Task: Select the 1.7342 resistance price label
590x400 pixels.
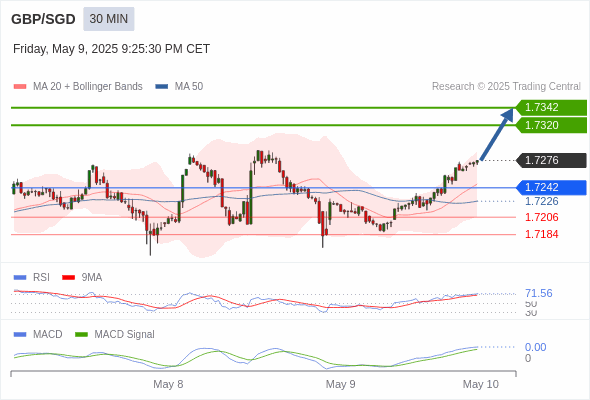Action: point(551,107)
